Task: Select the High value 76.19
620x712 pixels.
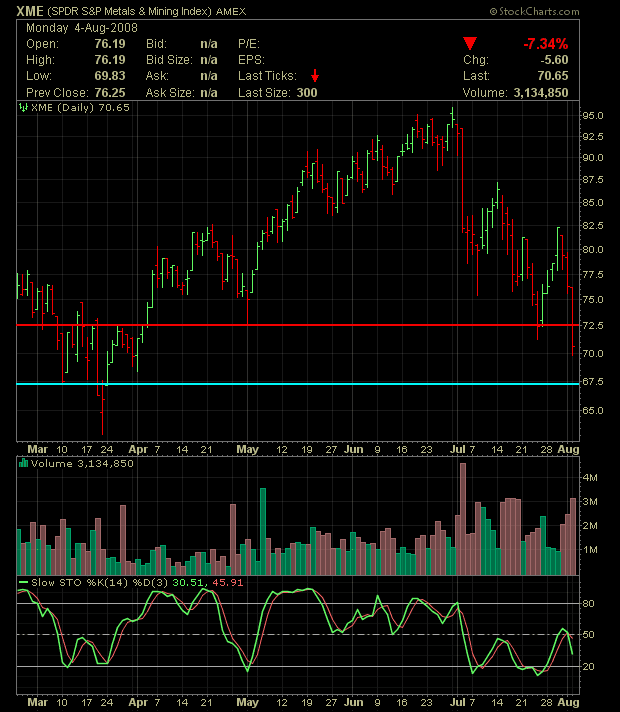Action: click(x=110, y=59)
